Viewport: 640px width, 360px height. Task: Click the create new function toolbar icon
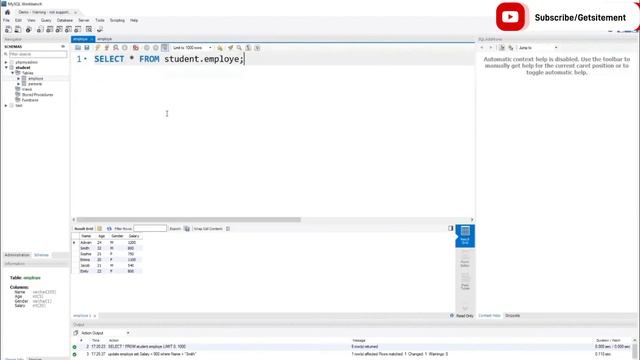pyautogui.click(x=78, y=29)
